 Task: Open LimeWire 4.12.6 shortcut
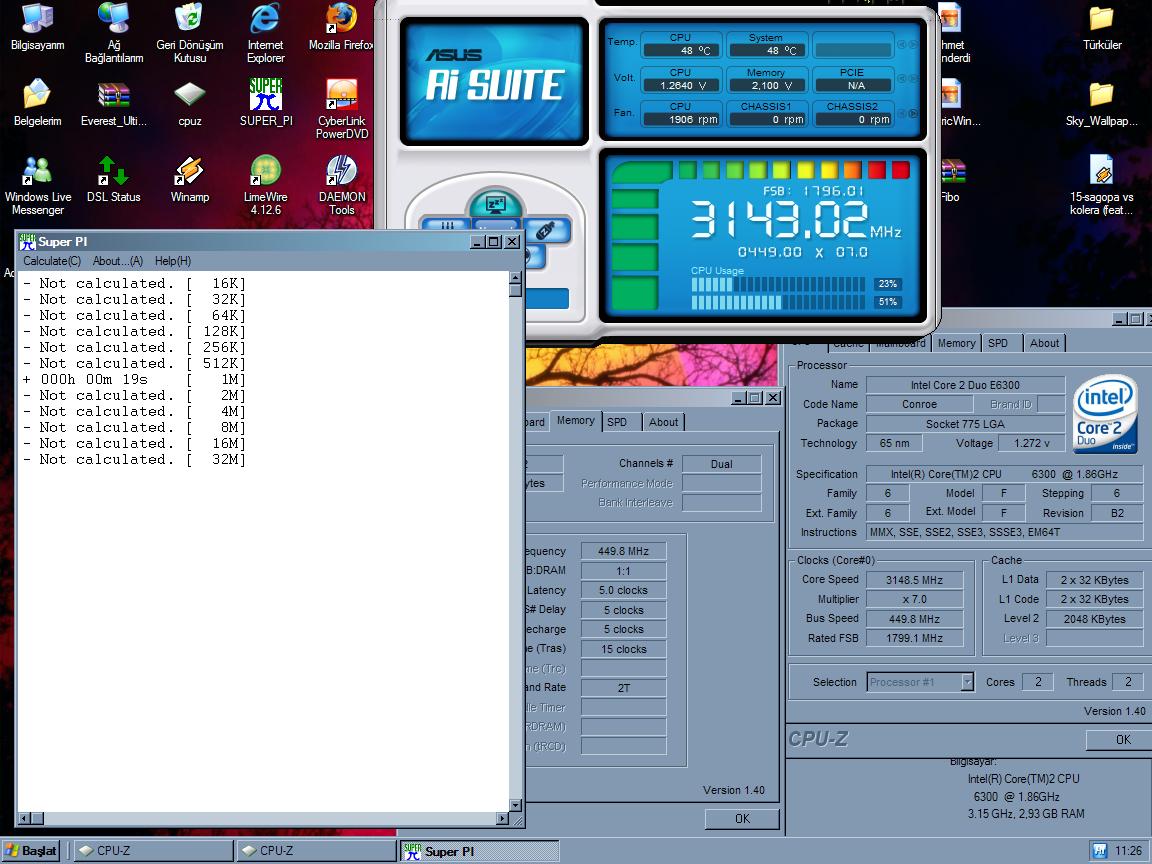[265, 185]
